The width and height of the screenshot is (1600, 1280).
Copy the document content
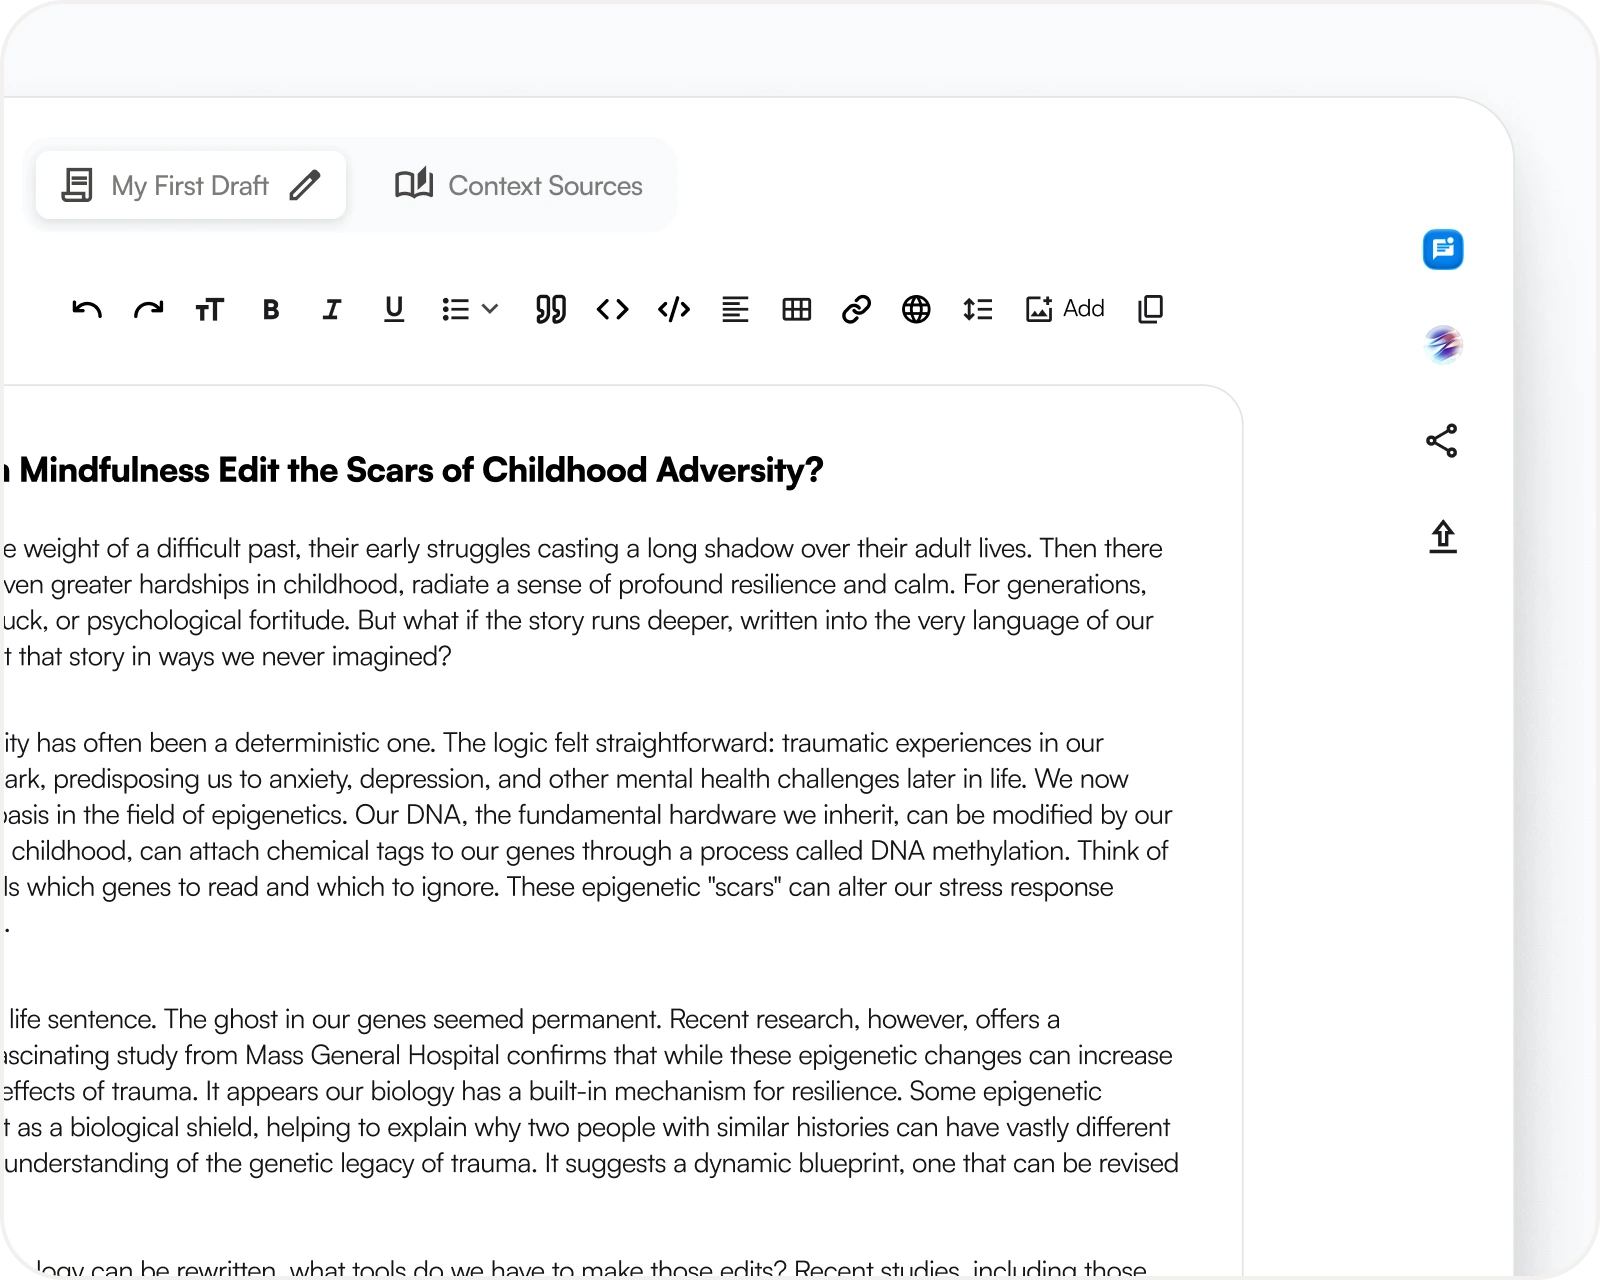pyautogui.click(x=1150, y=310)
